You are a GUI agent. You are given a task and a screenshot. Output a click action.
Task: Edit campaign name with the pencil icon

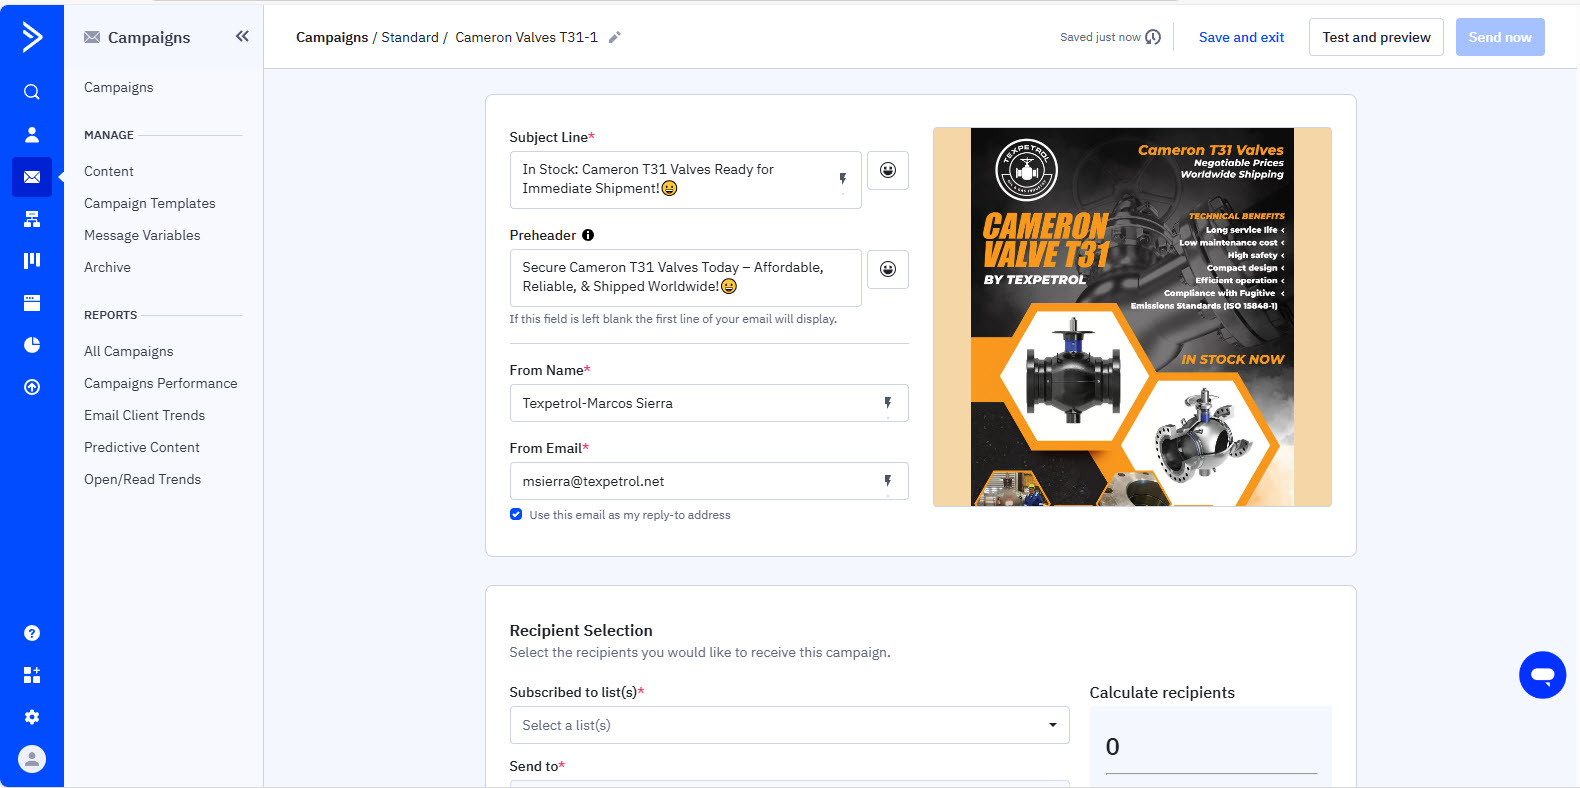click(615, 37)
